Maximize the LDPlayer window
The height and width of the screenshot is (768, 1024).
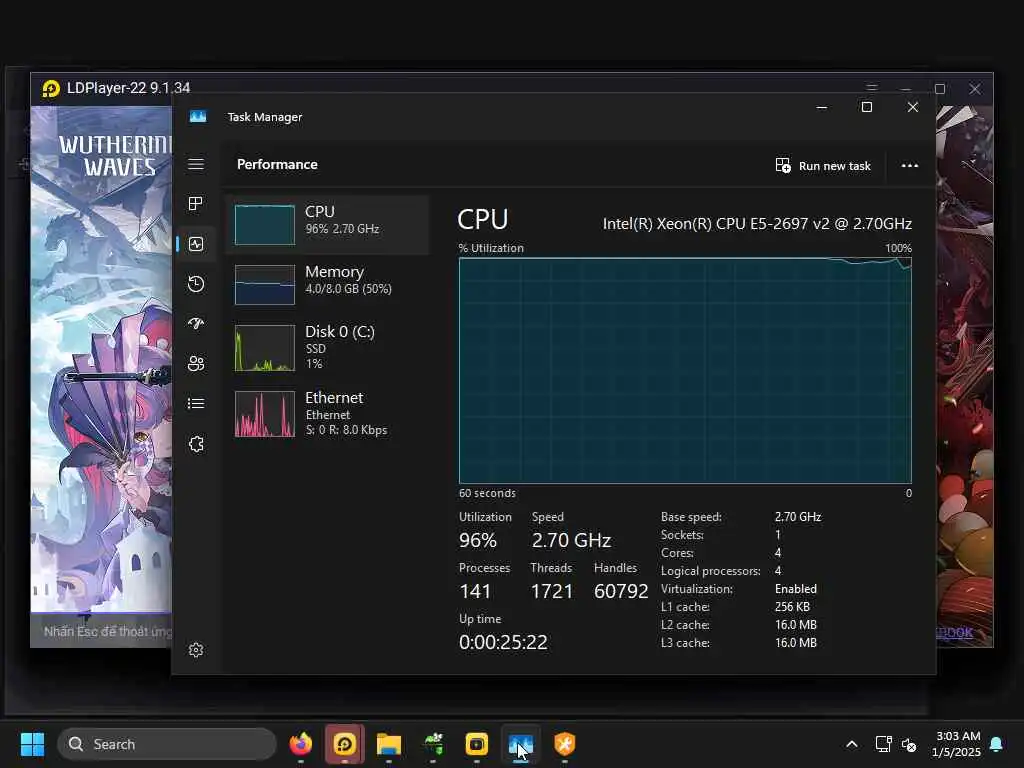point(940,89)
